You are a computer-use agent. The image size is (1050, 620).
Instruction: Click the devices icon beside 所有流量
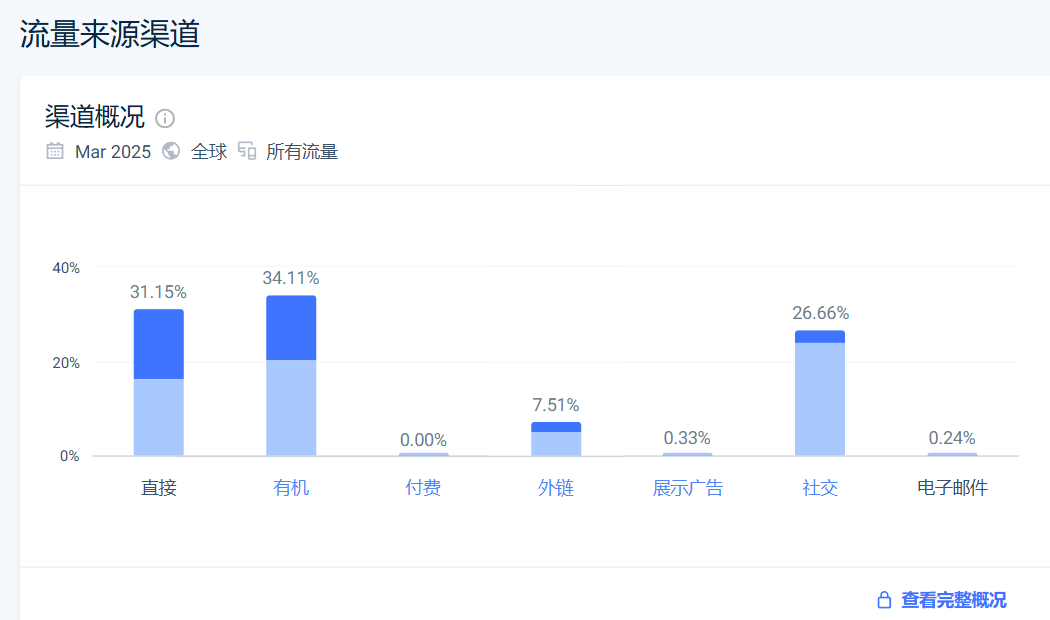tap(247, 151)
